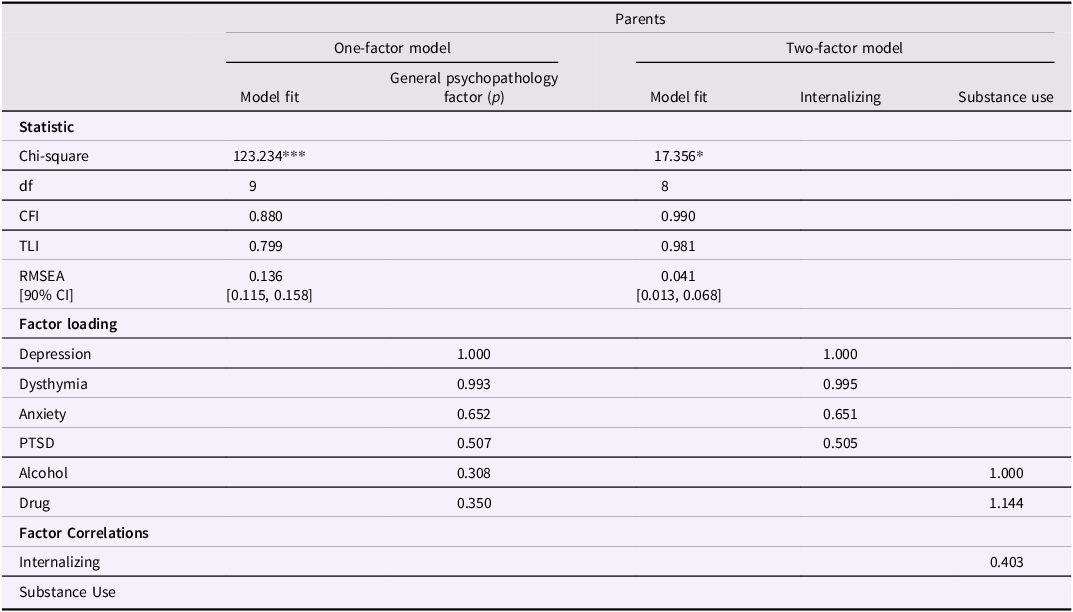Click the Parents table header

(639, 18)
